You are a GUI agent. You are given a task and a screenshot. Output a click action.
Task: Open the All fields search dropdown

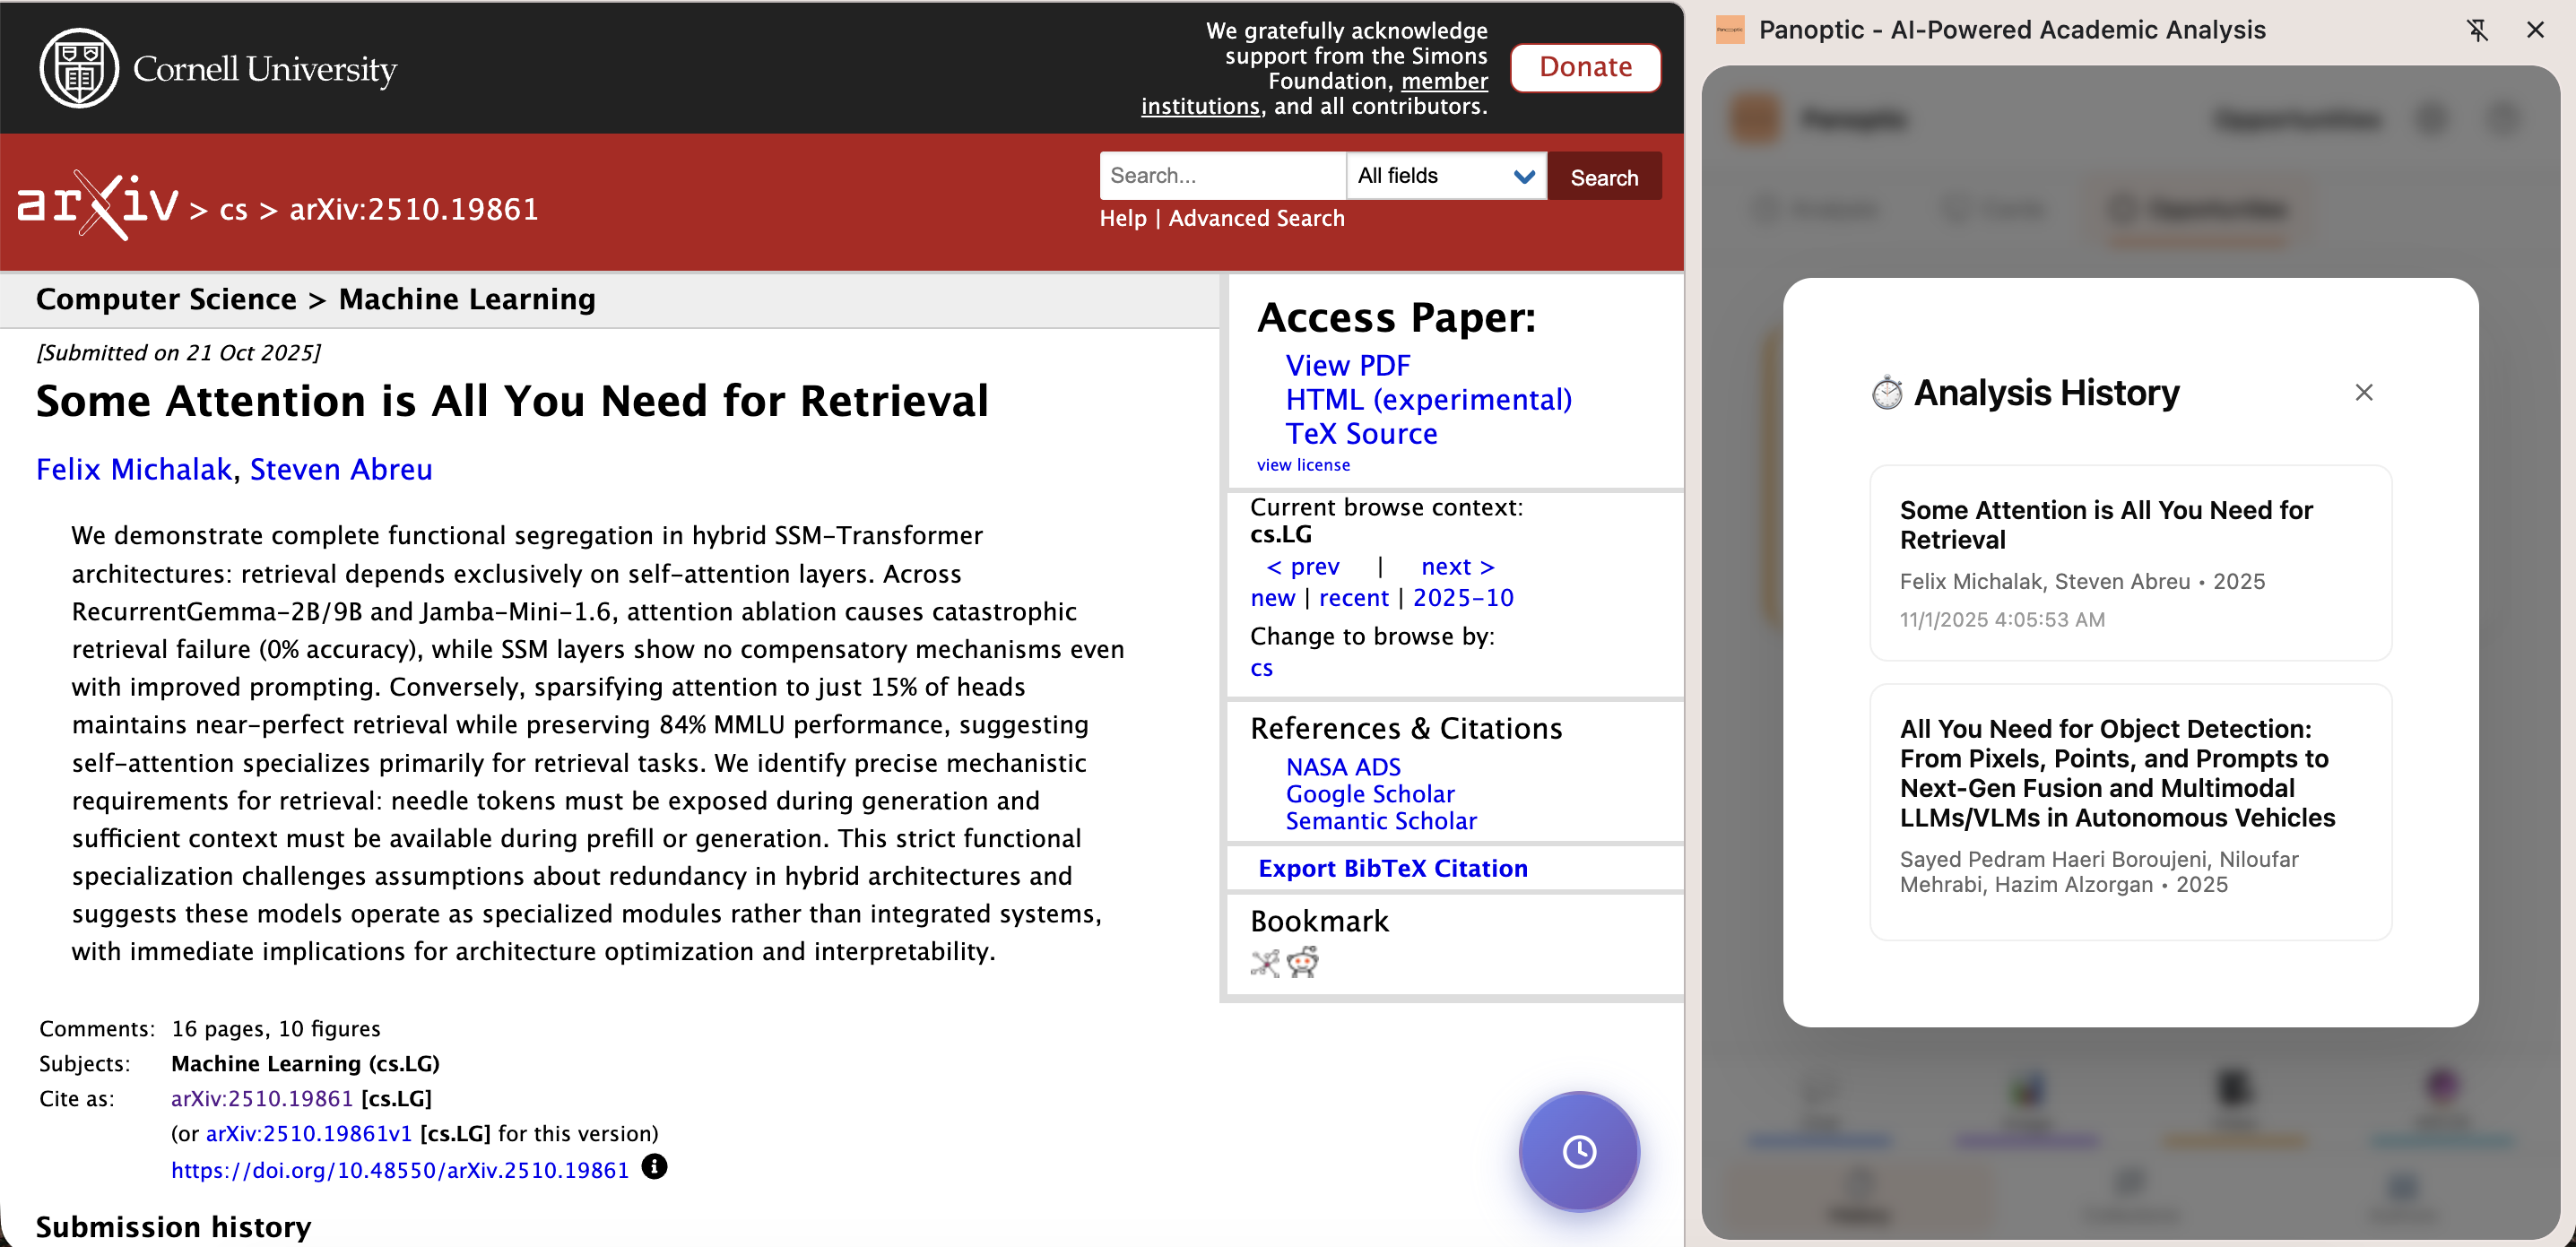(1445, 176)
